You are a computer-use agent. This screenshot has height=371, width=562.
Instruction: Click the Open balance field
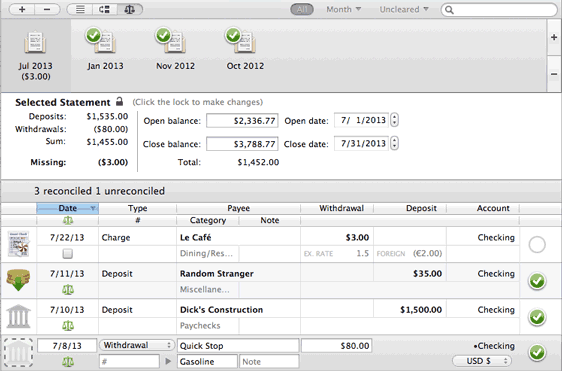[242, 121]
